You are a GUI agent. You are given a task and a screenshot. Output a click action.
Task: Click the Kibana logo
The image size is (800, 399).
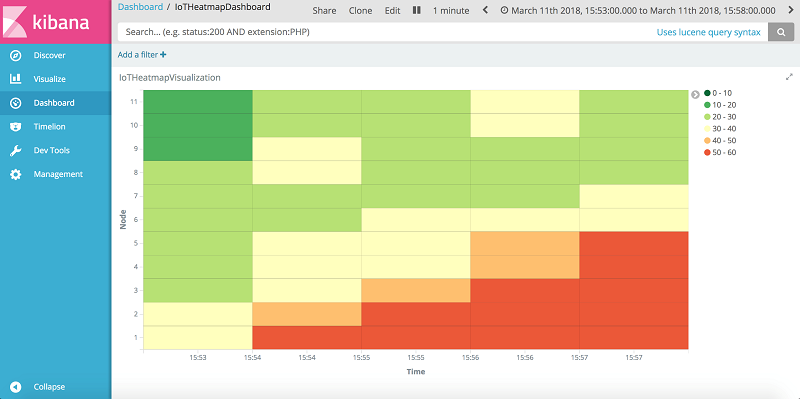(56, 21)
